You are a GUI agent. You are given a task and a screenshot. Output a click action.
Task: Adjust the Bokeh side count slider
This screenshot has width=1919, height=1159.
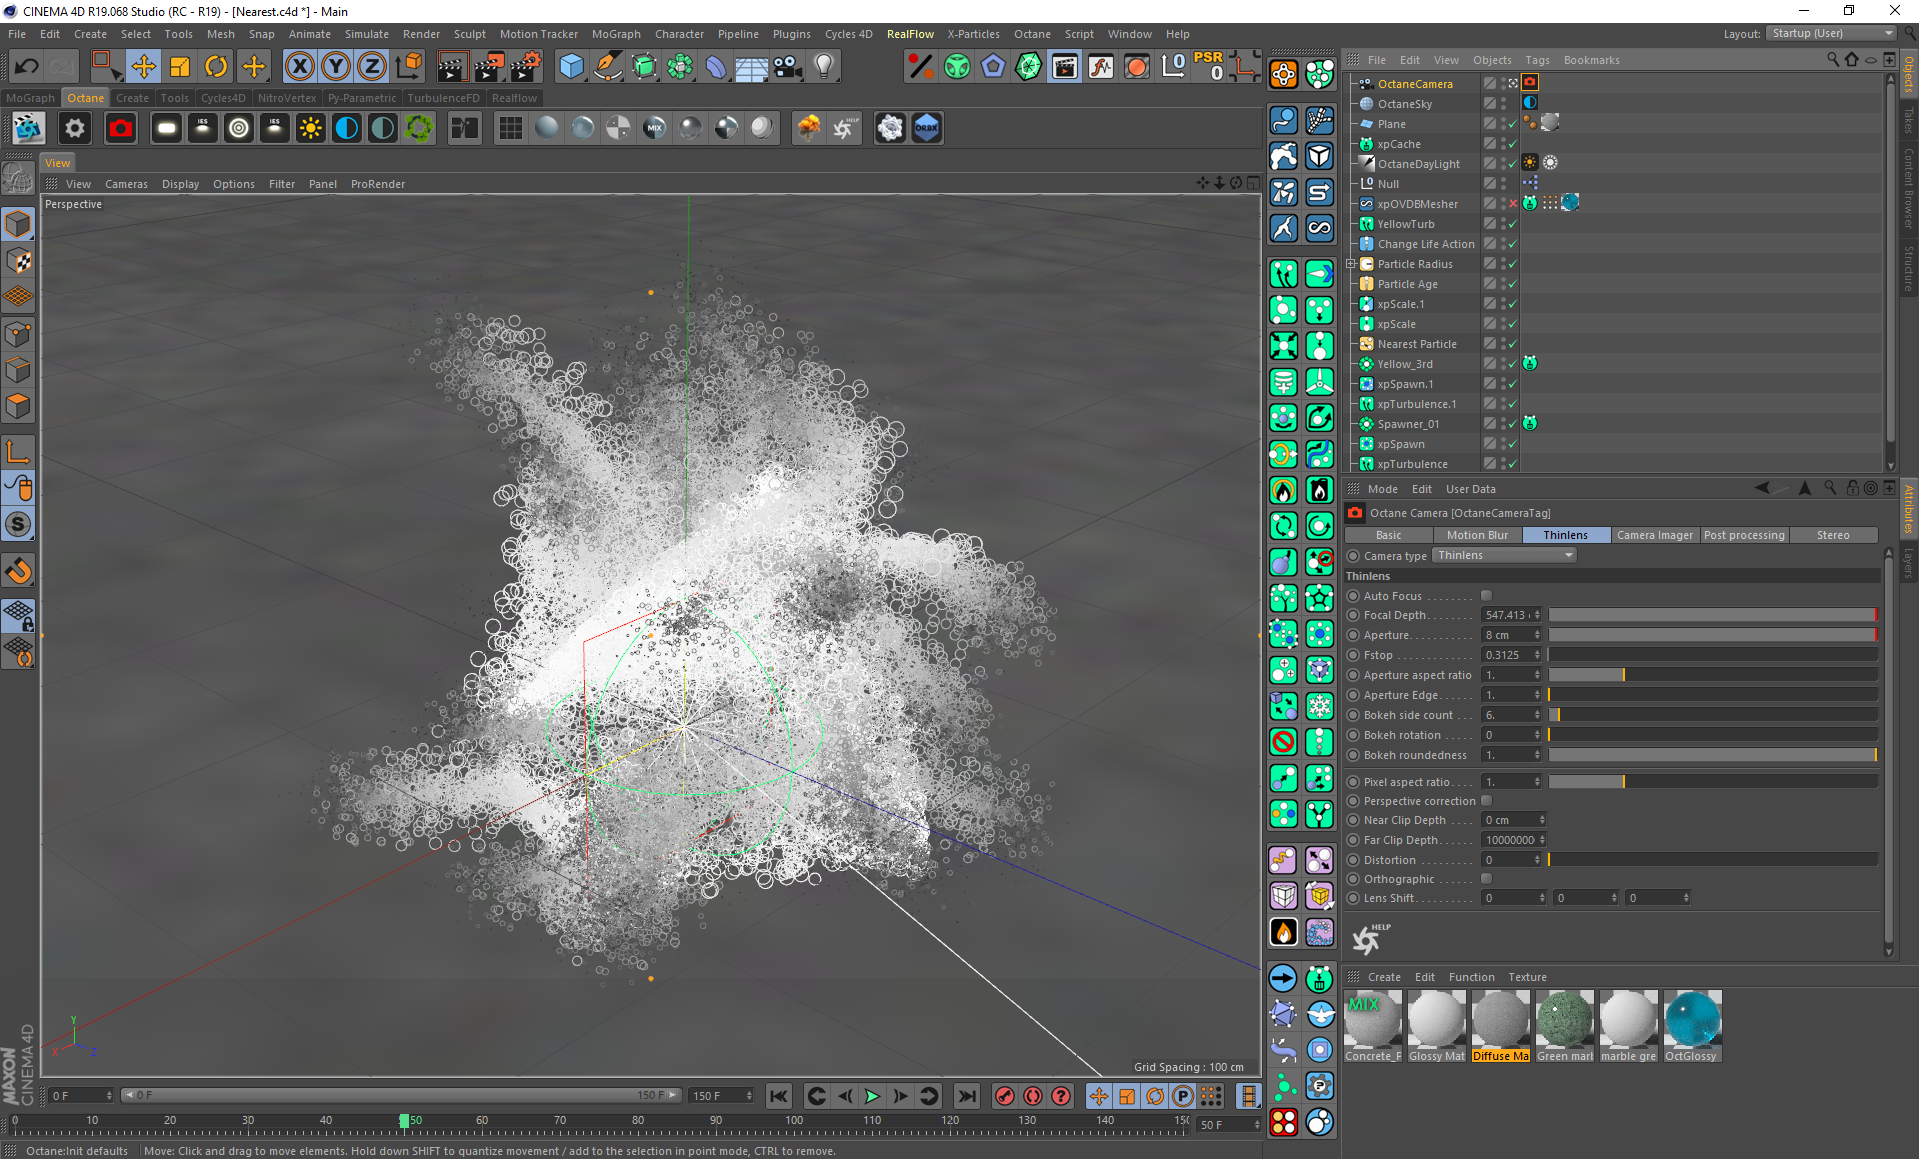(1713, 715)
